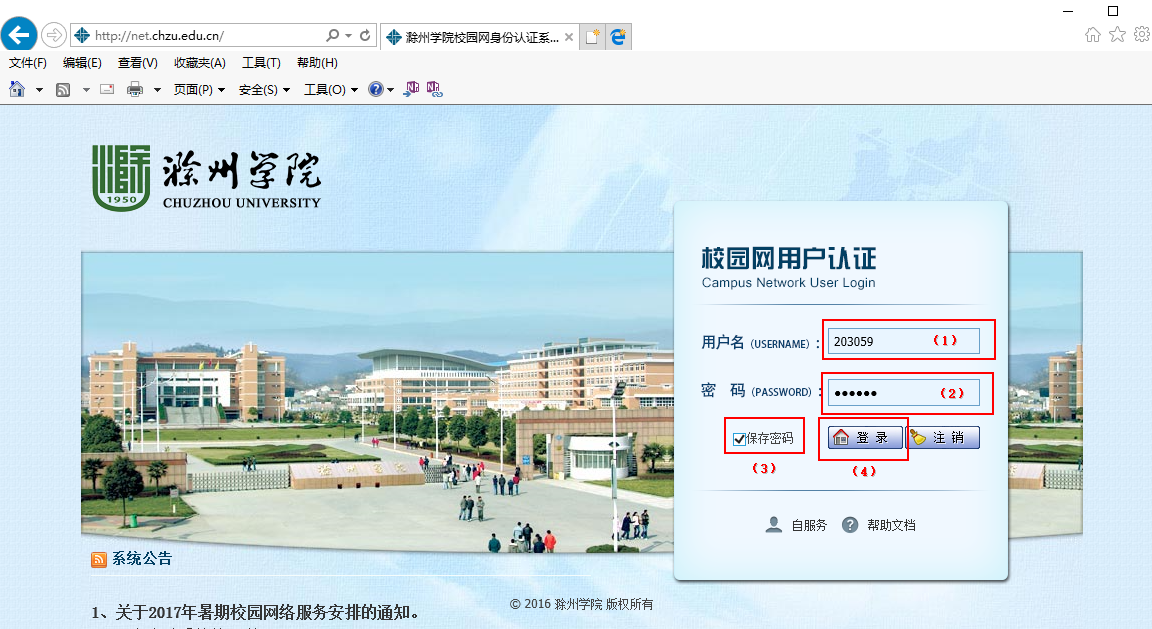The image size is (1152, 629).
Task: Launch Microsoft Edge from the tab bar icon
Action: pyautogui.click(x=619, y=37)
